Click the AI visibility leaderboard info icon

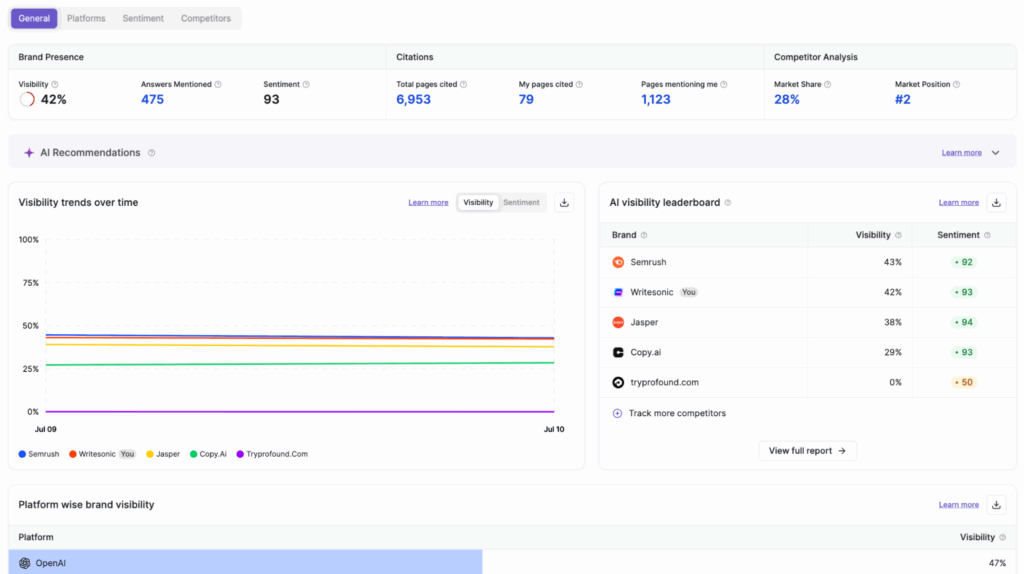pos(728,202)
